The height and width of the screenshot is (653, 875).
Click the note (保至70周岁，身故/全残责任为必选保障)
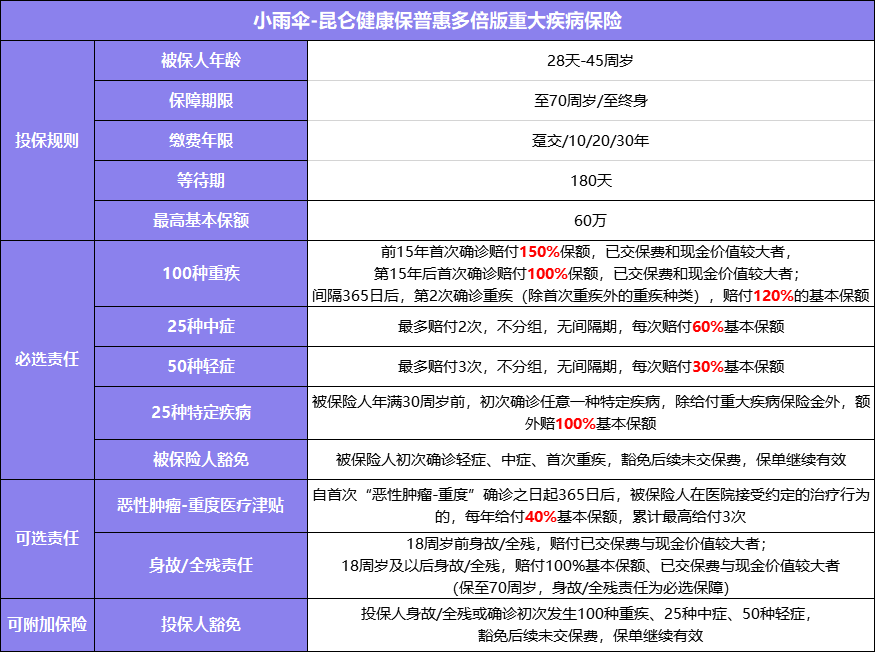tap(590, 587)
